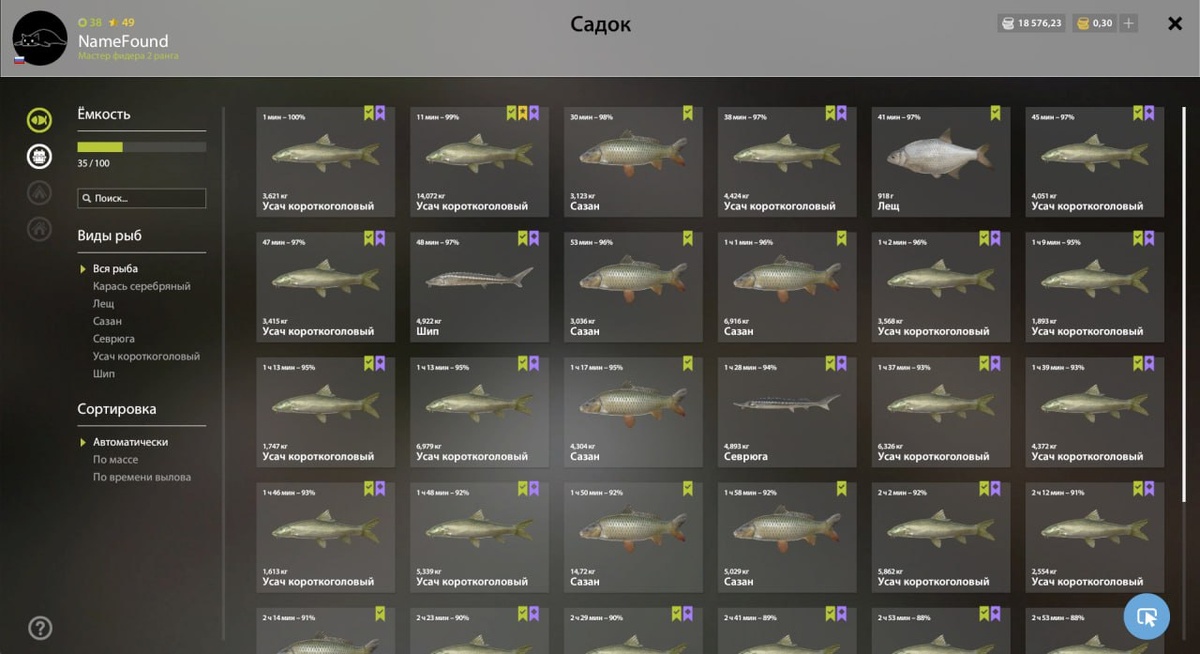The width and height of the screenshot is (1200, 654).
Task: Open the fish keepnet sidebar icon
Action: (39, 120)
